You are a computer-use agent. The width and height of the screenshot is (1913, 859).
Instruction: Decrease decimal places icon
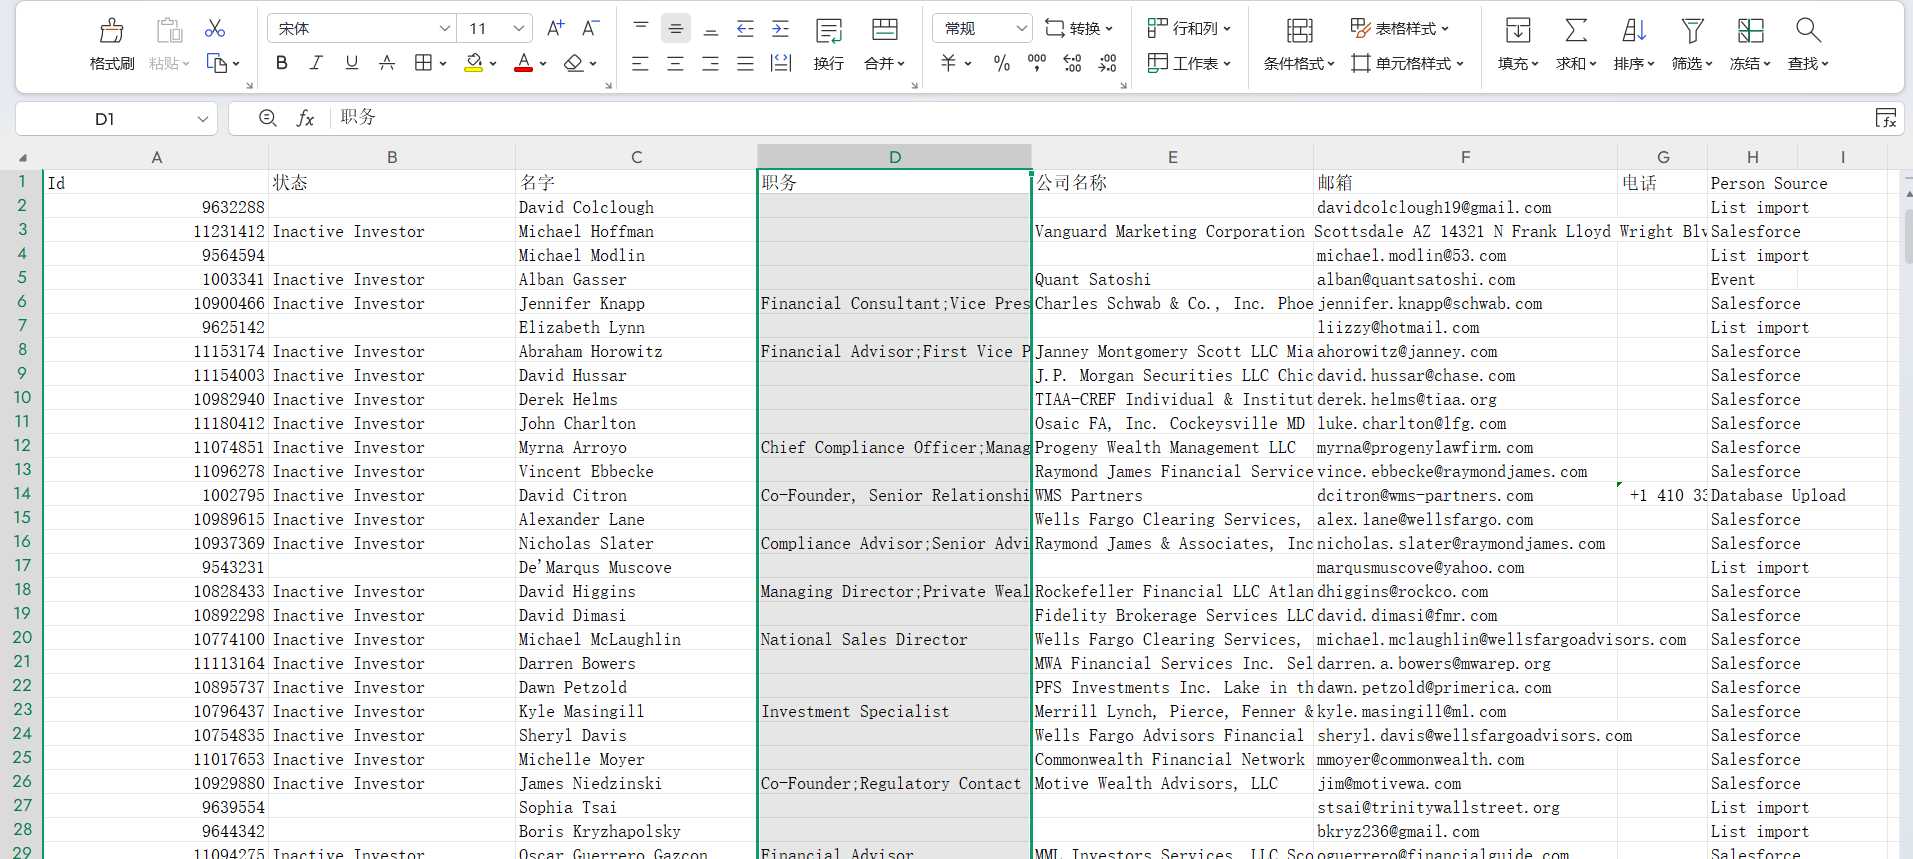coord(1107,63)
